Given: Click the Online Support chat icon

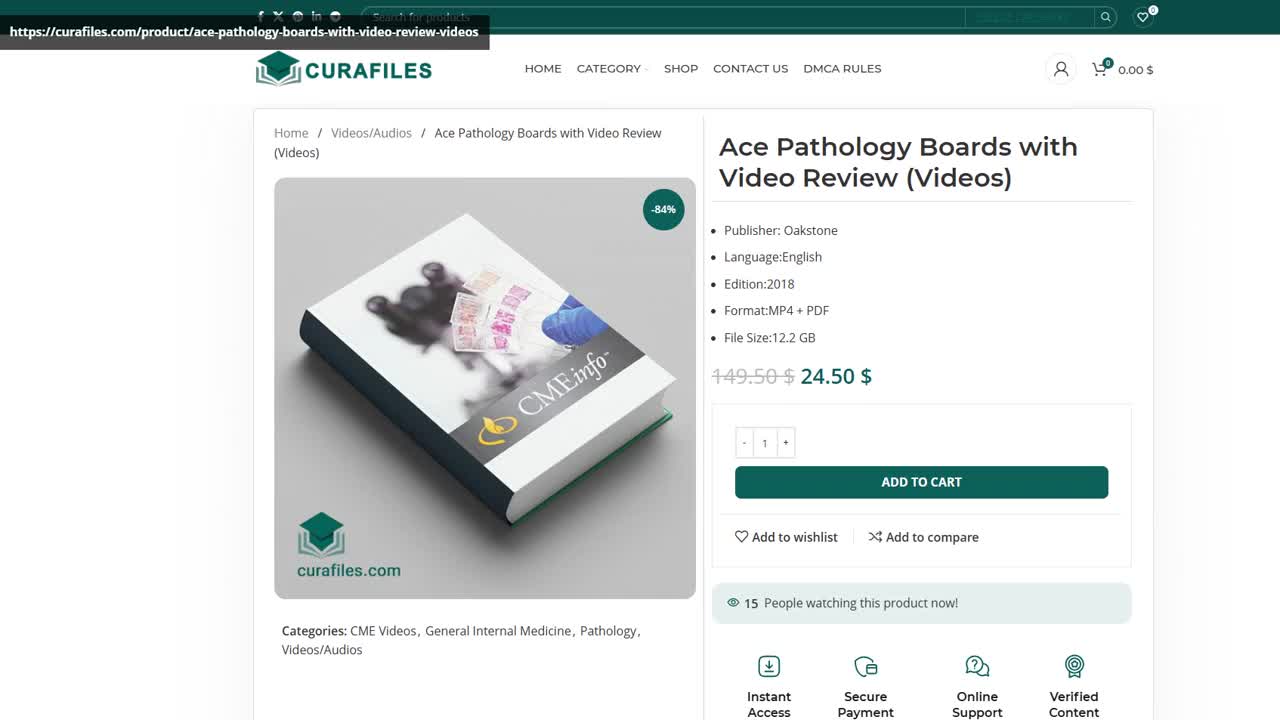Looking at the screenshot, I should [x=977, y=666].
